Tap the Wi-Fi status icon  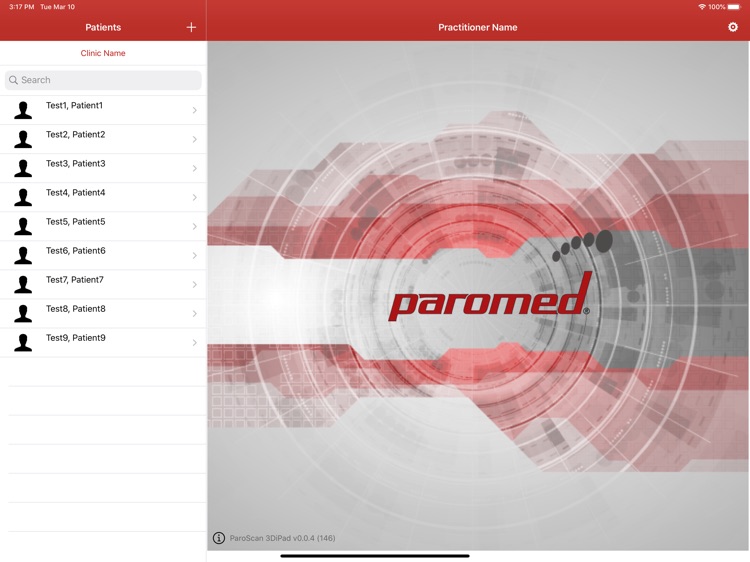point(702,7)
